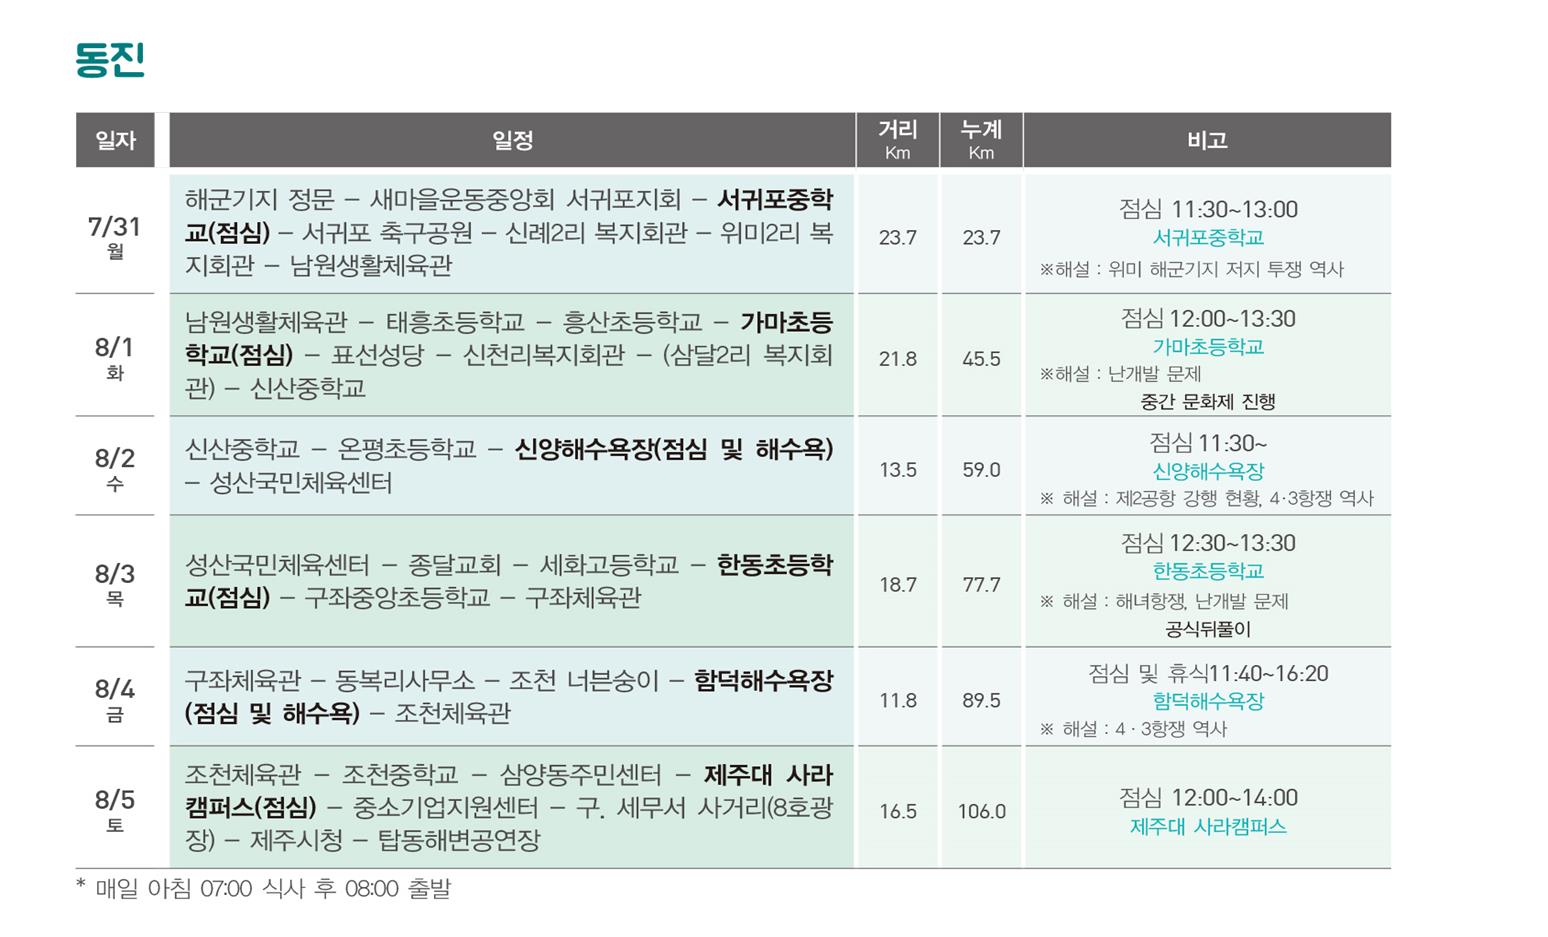Click '중간 문화제 진행' note
Viewport: 1548px width, 937px height.
1208,402
